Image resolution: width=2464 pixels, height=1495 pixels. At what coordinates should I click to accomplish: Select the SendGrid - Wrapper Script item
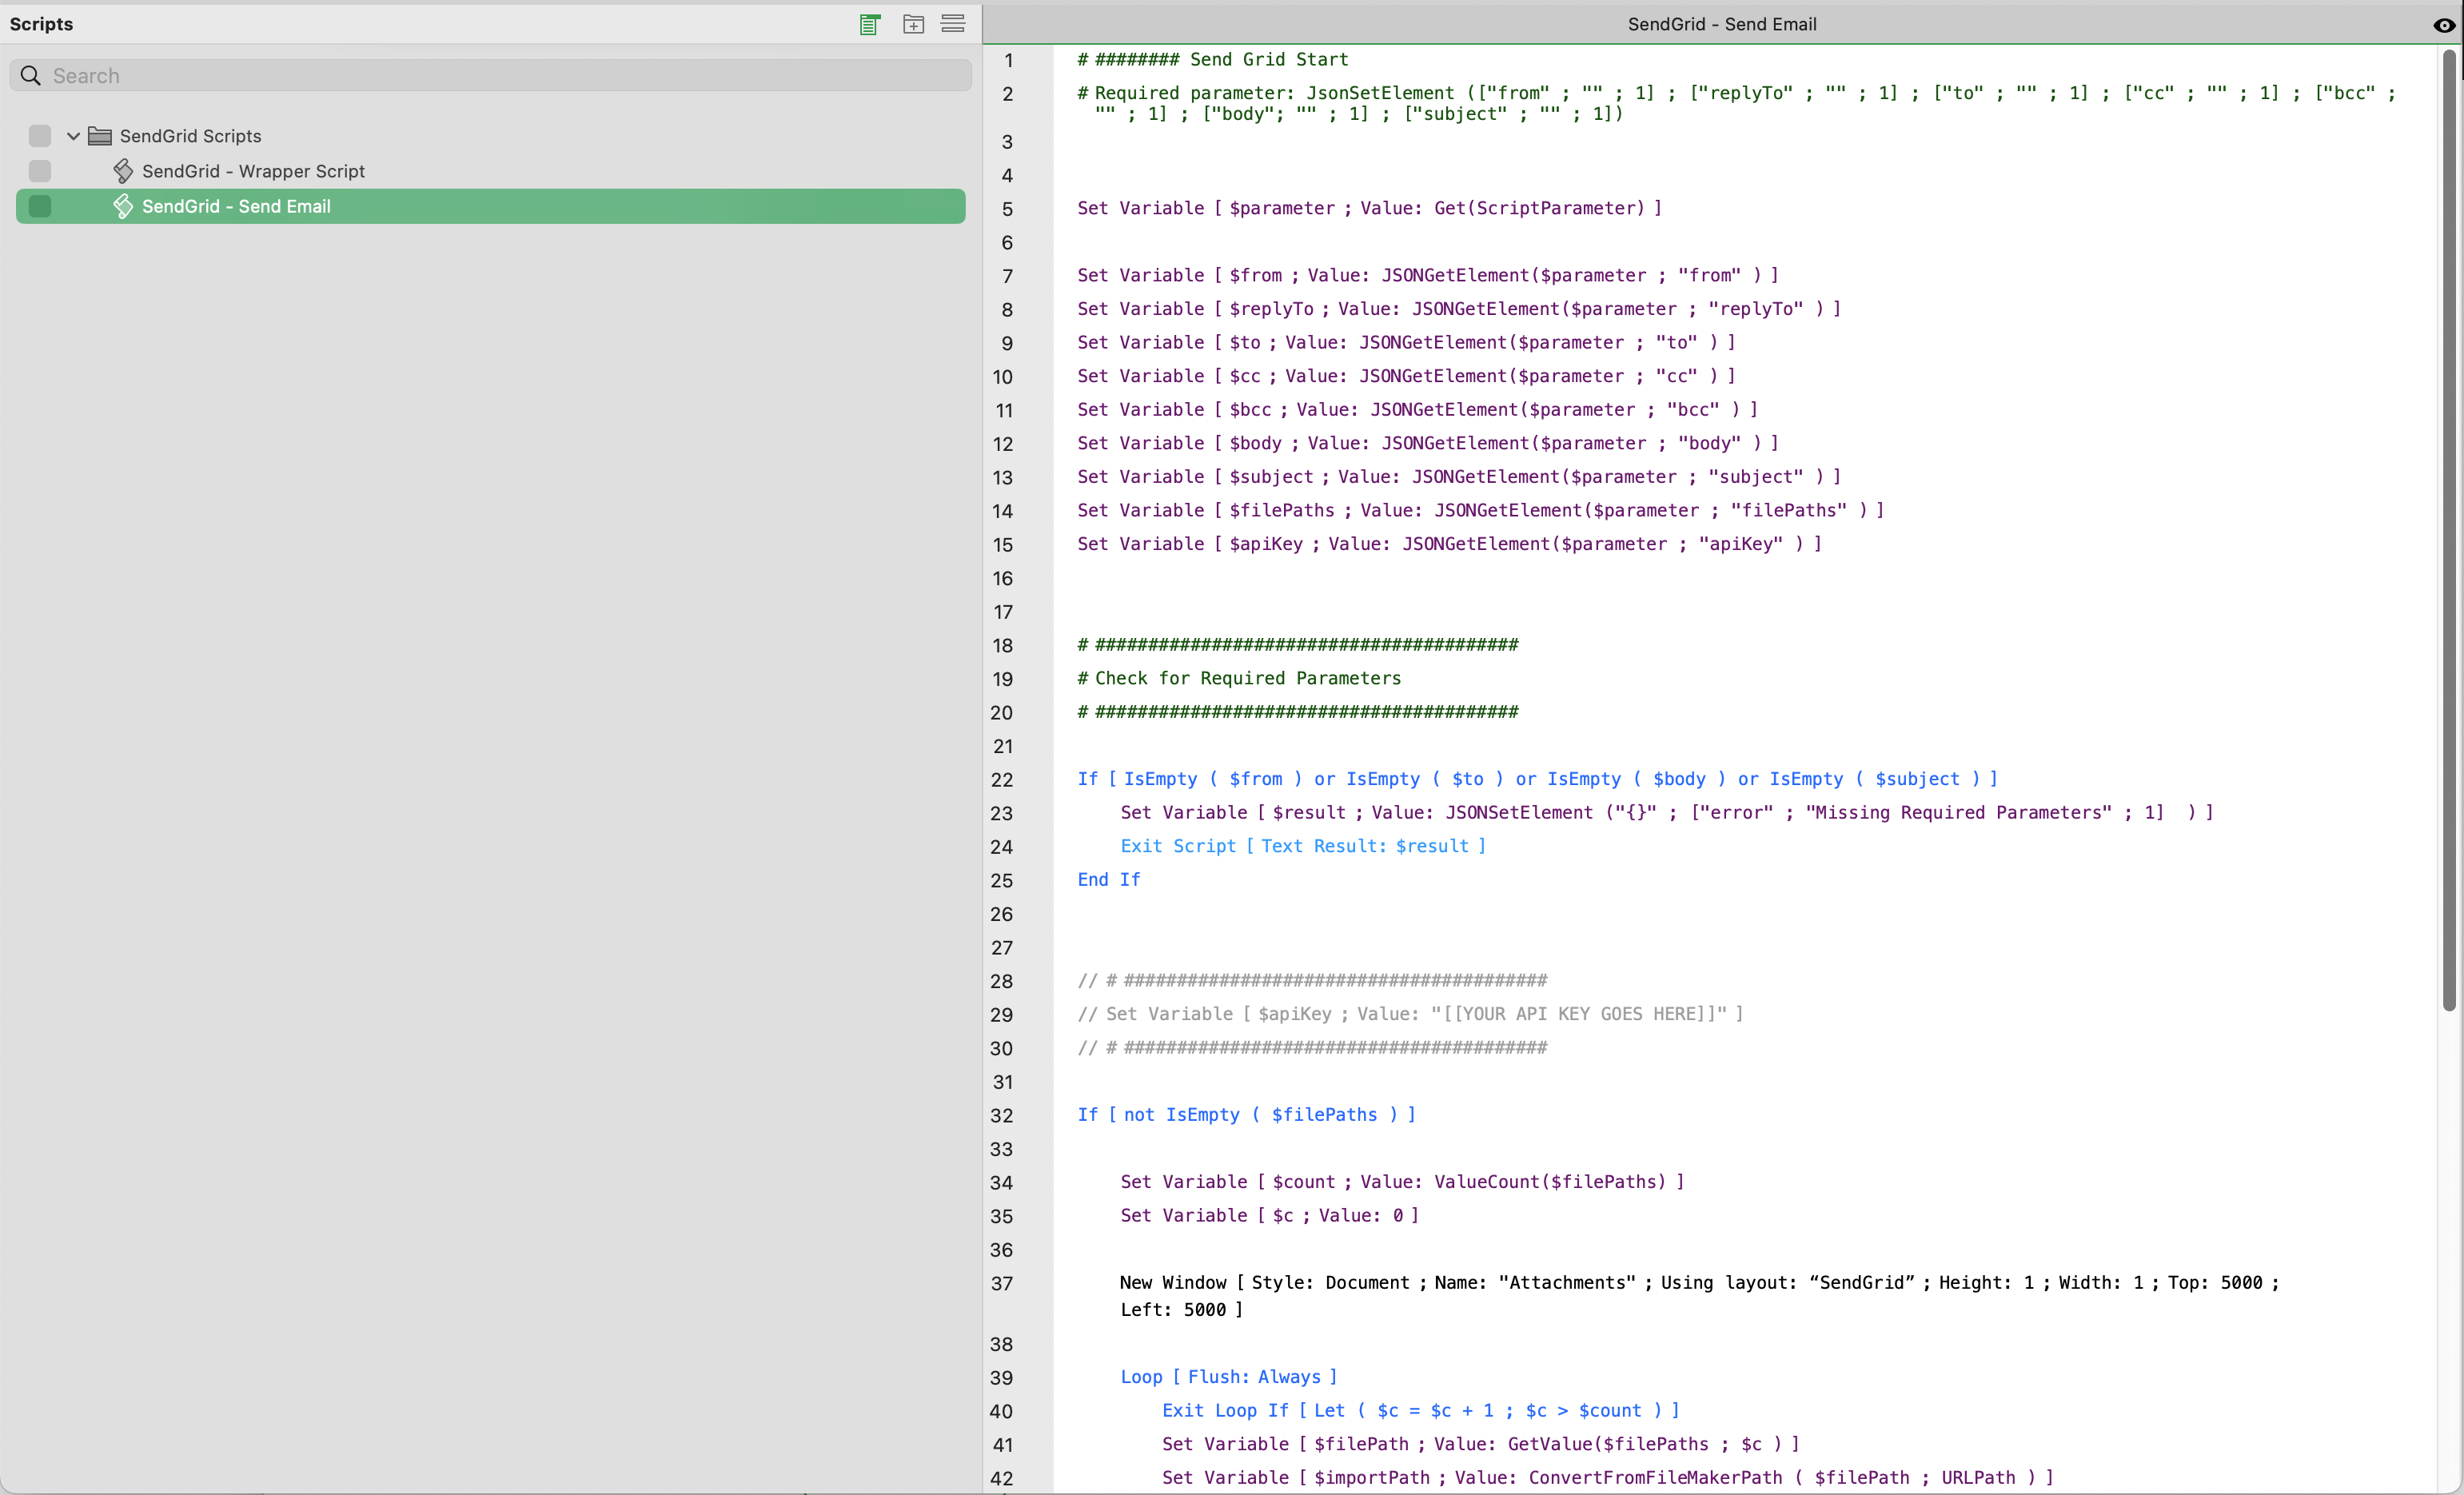coord(253,171)
